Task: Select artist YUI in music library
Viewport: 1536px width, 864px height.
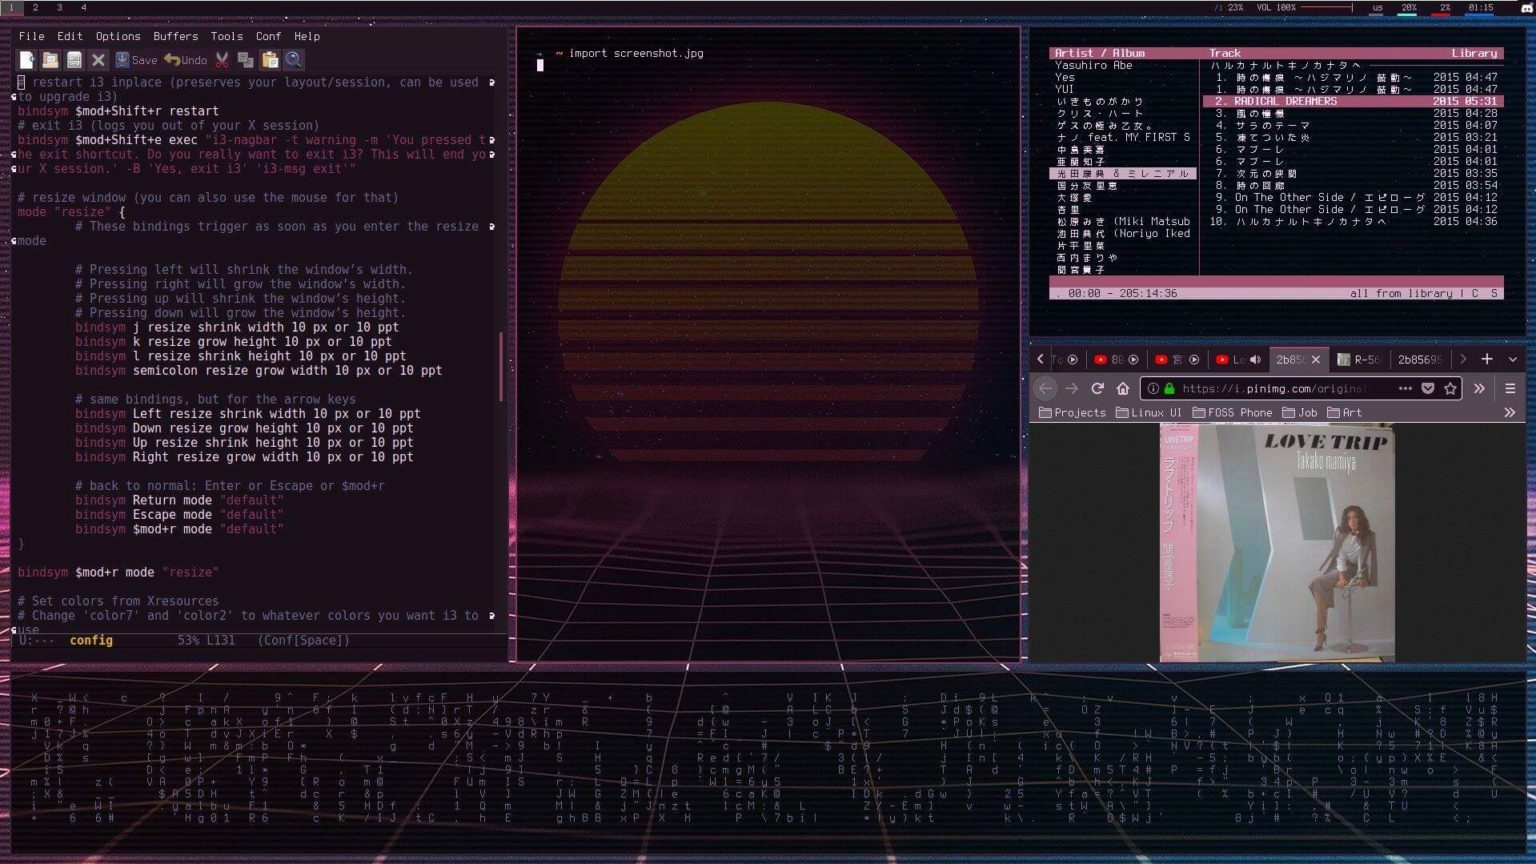Action: [1064, 89]
